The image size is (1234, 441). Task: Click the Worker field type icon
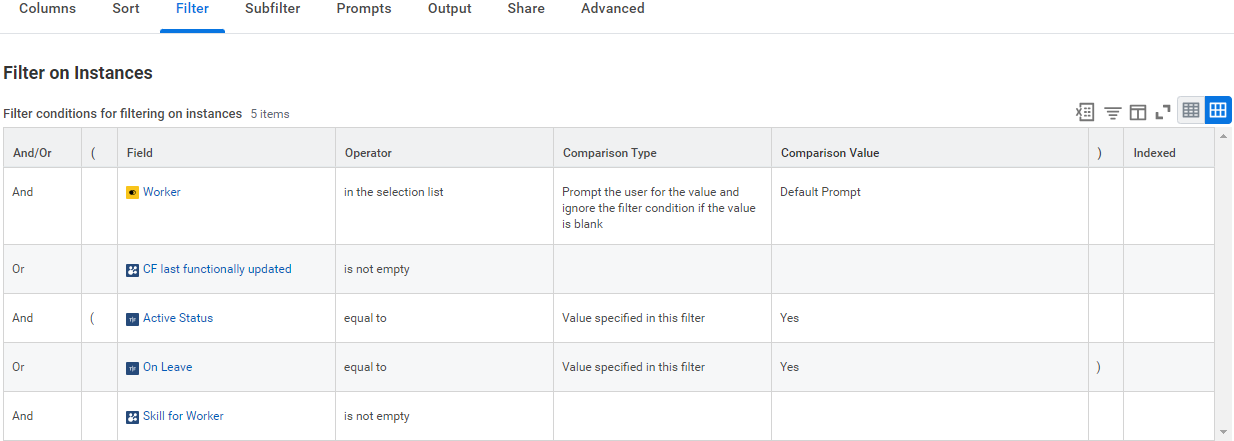click(132, 192)
